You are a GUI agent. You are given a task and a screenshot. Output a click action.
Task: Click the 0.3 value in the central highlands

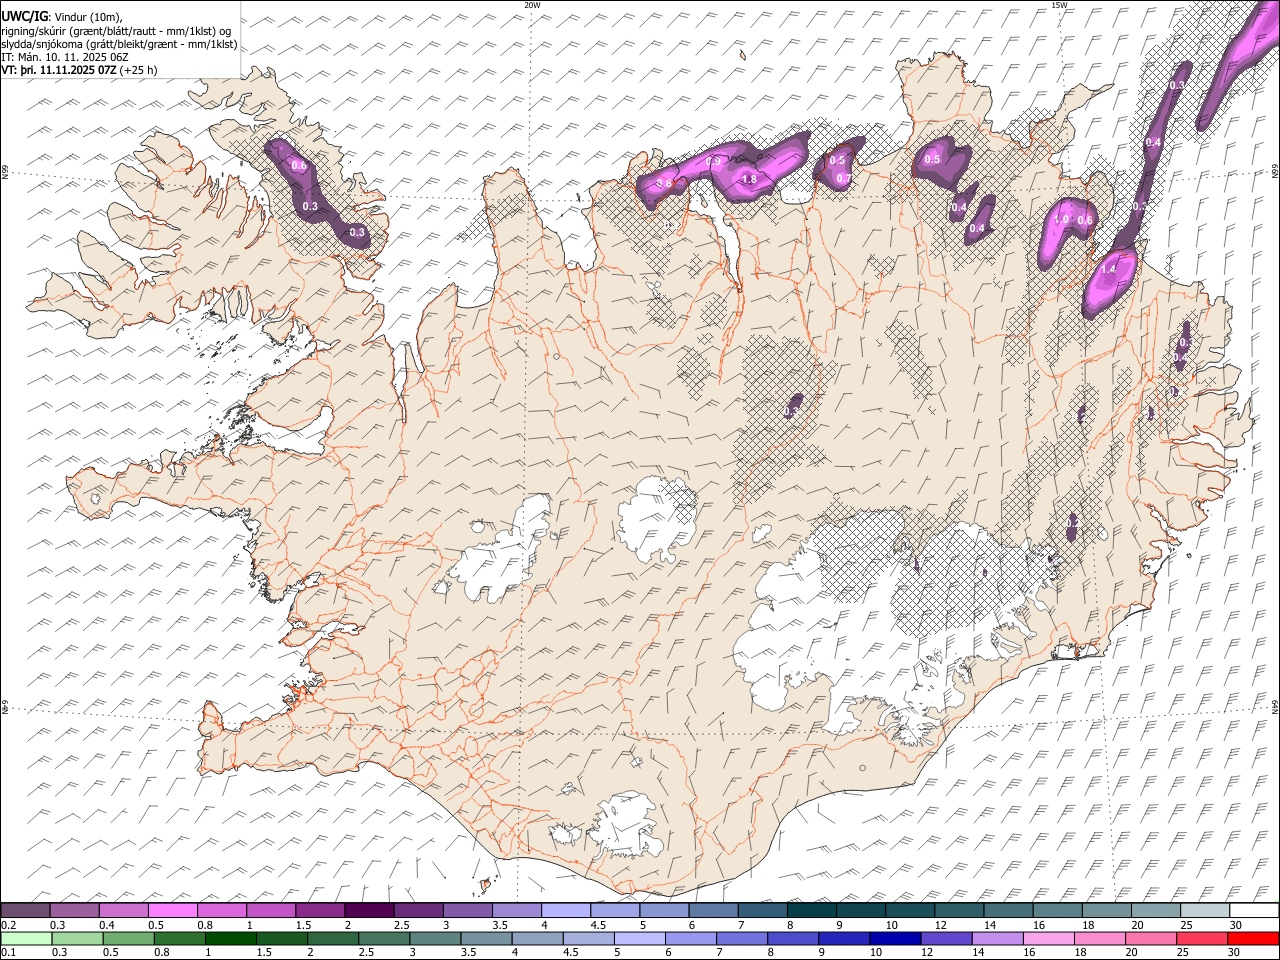tap(792, 411)
